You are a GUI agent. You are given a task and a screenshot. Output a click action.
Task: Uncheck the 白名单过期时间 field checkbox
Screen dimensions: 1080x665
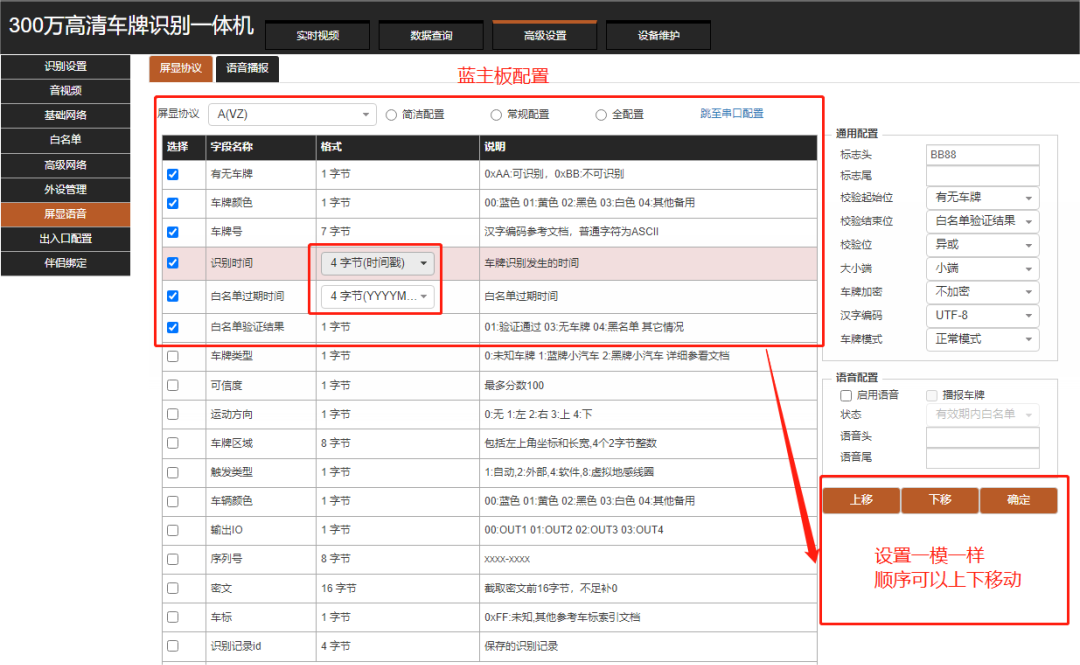coord(173,296)
